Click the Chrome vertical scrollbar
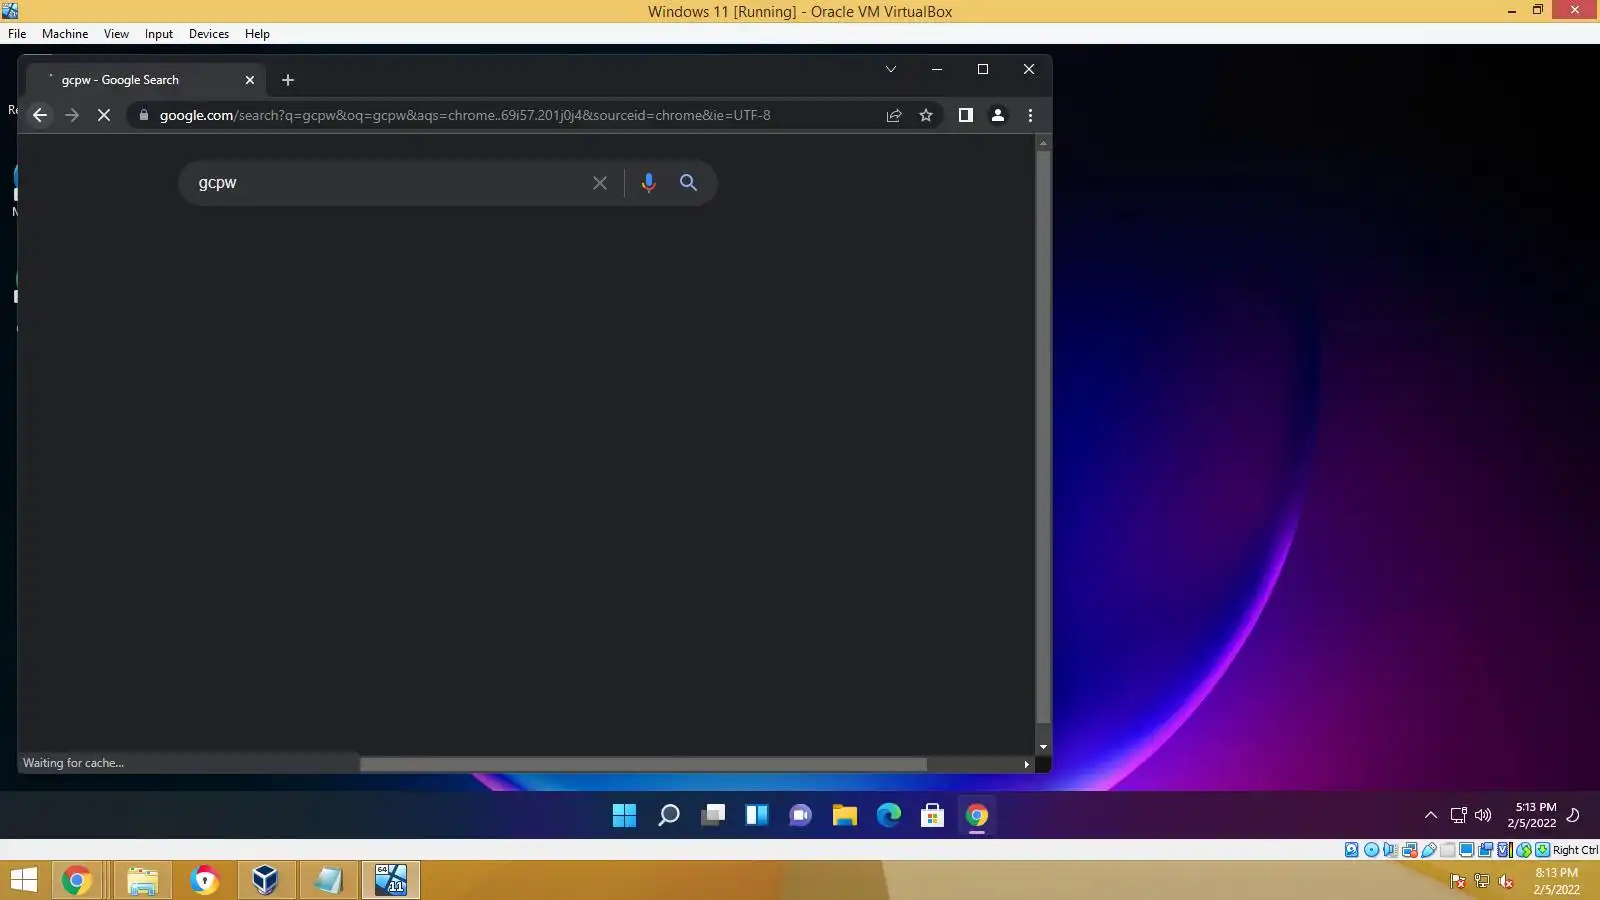The height and width of the screenshot is (900, 1600). pos(1043,436)
